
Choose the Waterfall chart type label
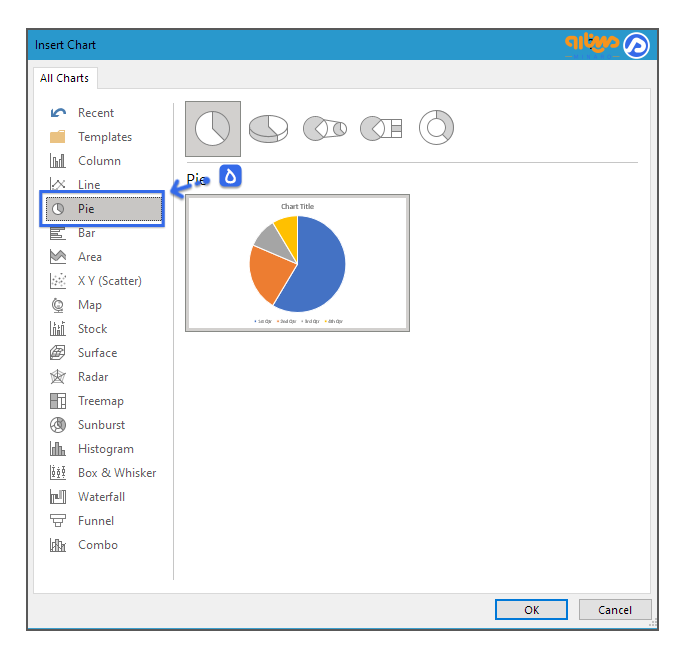(101, 496)
